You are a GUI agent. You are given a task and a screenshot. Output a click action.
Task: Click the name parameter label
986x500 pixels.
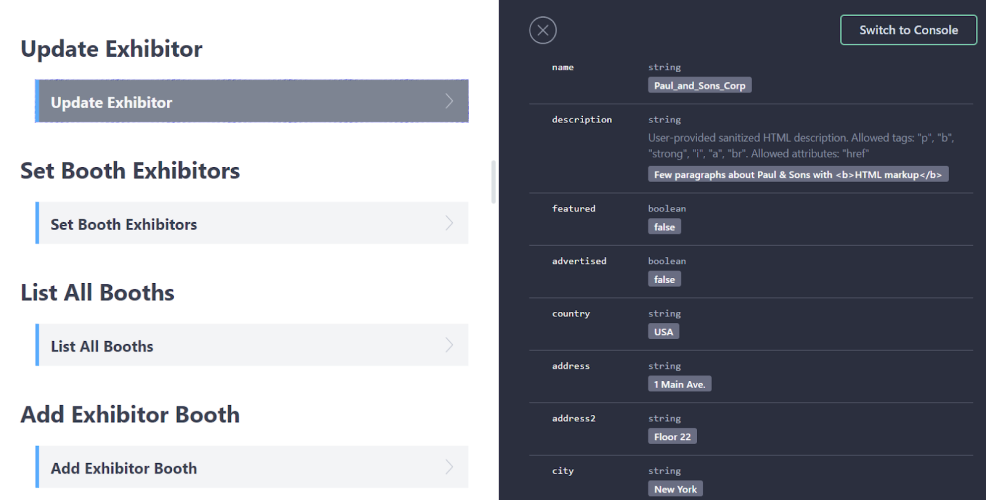pos(563,67)
